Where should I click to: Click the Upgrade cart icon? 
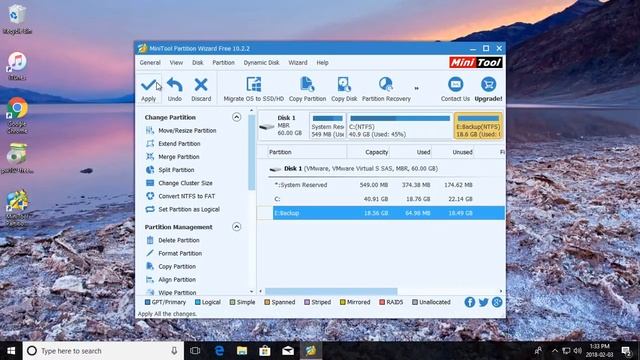tap(488, 84)
